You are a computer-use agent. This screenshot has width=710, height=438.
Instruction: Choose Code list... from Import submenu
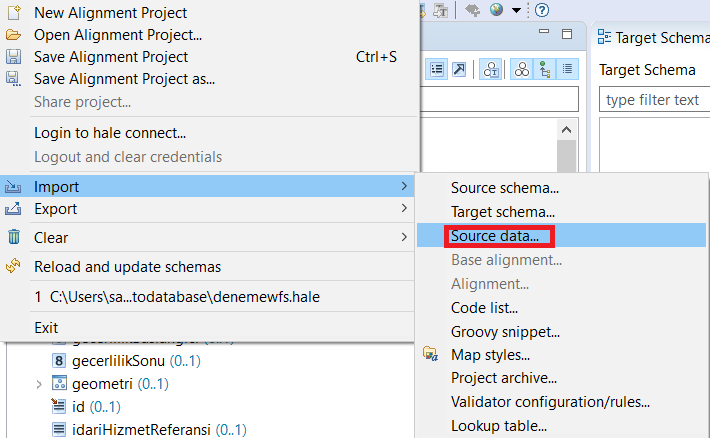(x=484, y=308)
